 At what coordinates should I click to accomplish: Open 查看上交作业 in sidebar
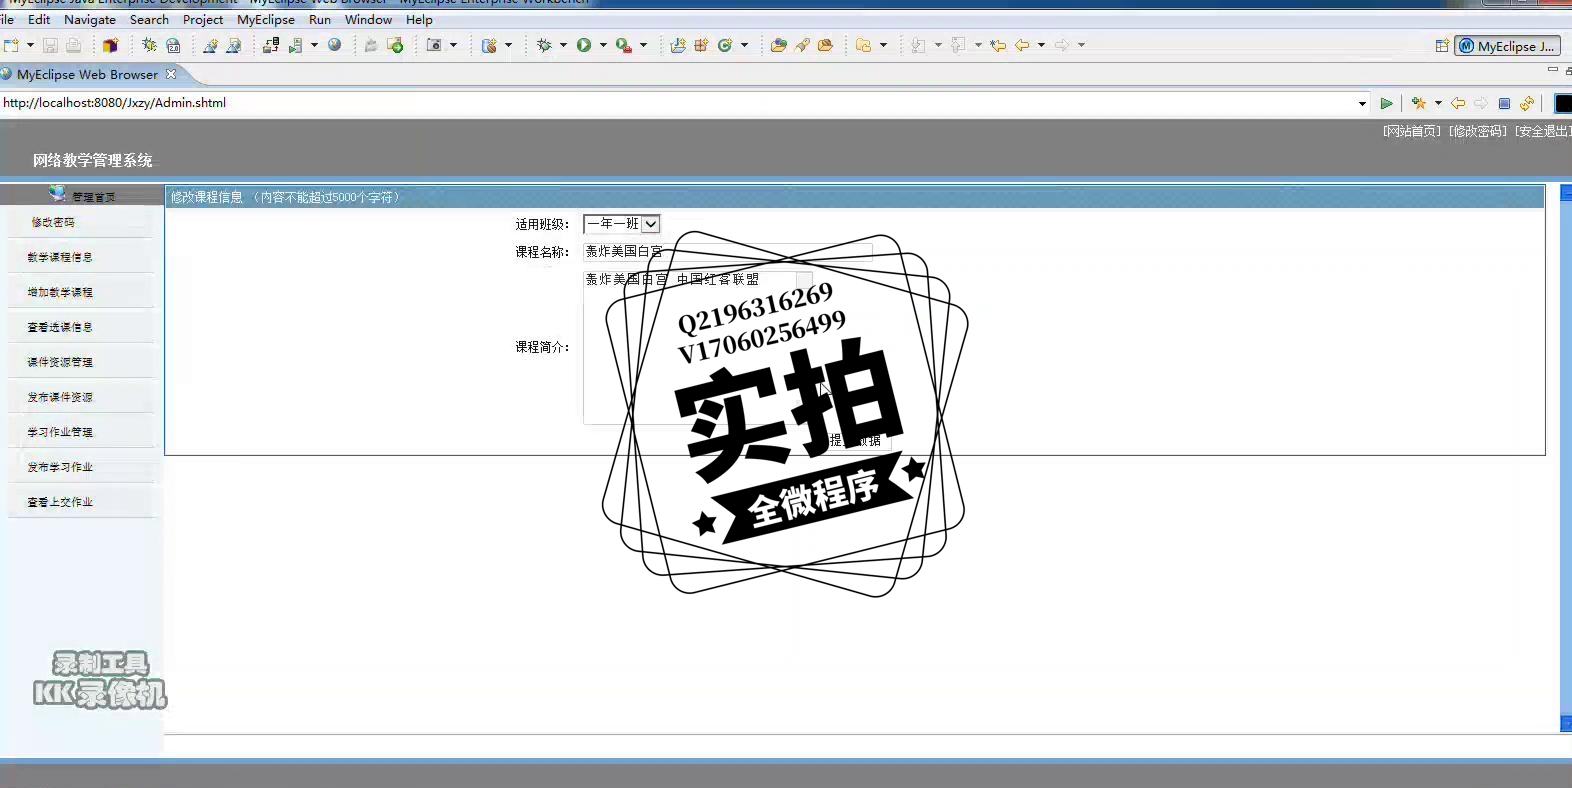pyautogui.click(x=60, y=502)
